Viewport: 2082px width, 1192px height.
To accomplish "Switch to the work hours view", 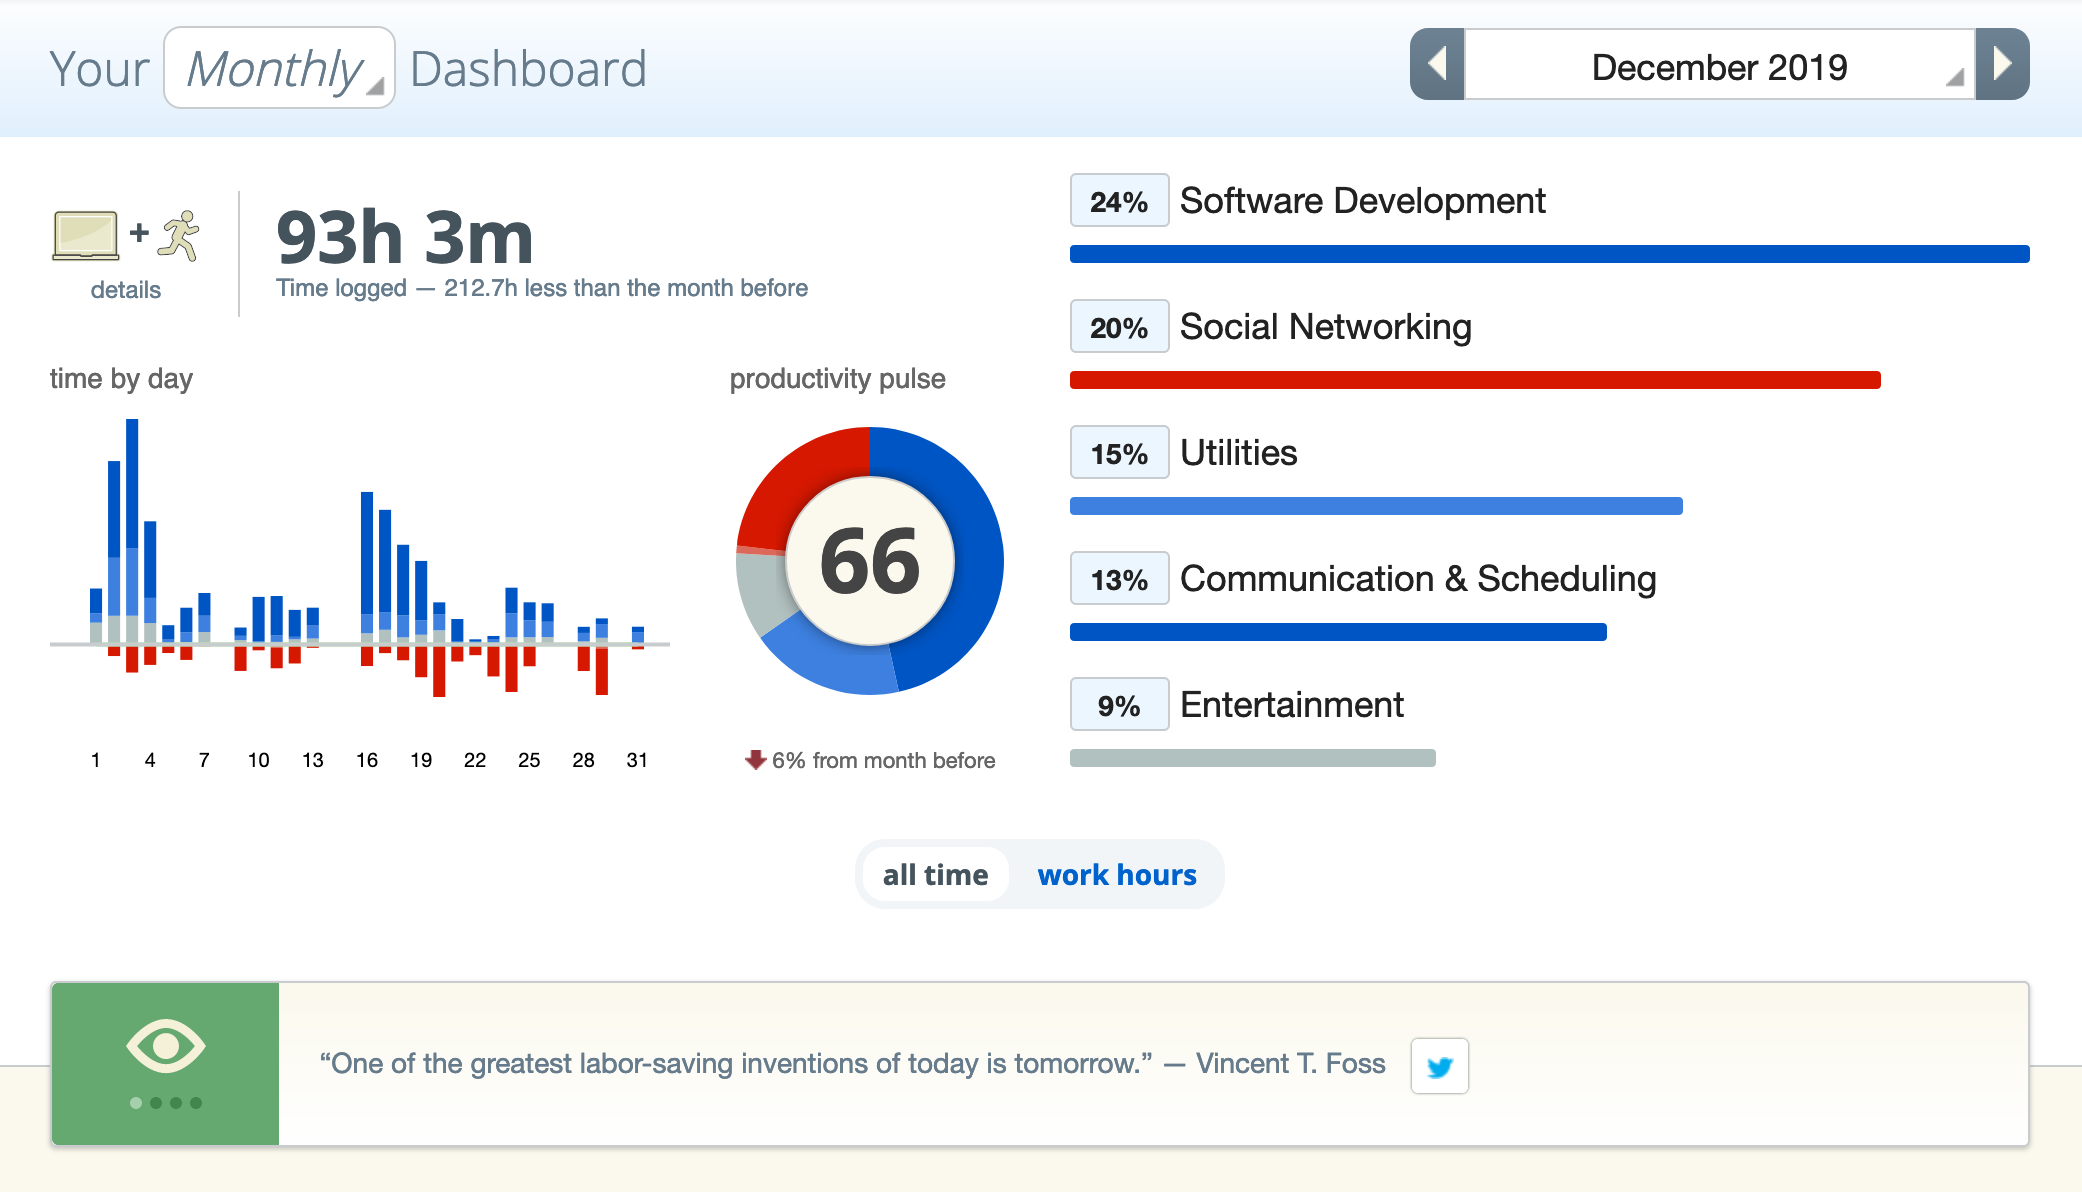I will pos(1116,875).
